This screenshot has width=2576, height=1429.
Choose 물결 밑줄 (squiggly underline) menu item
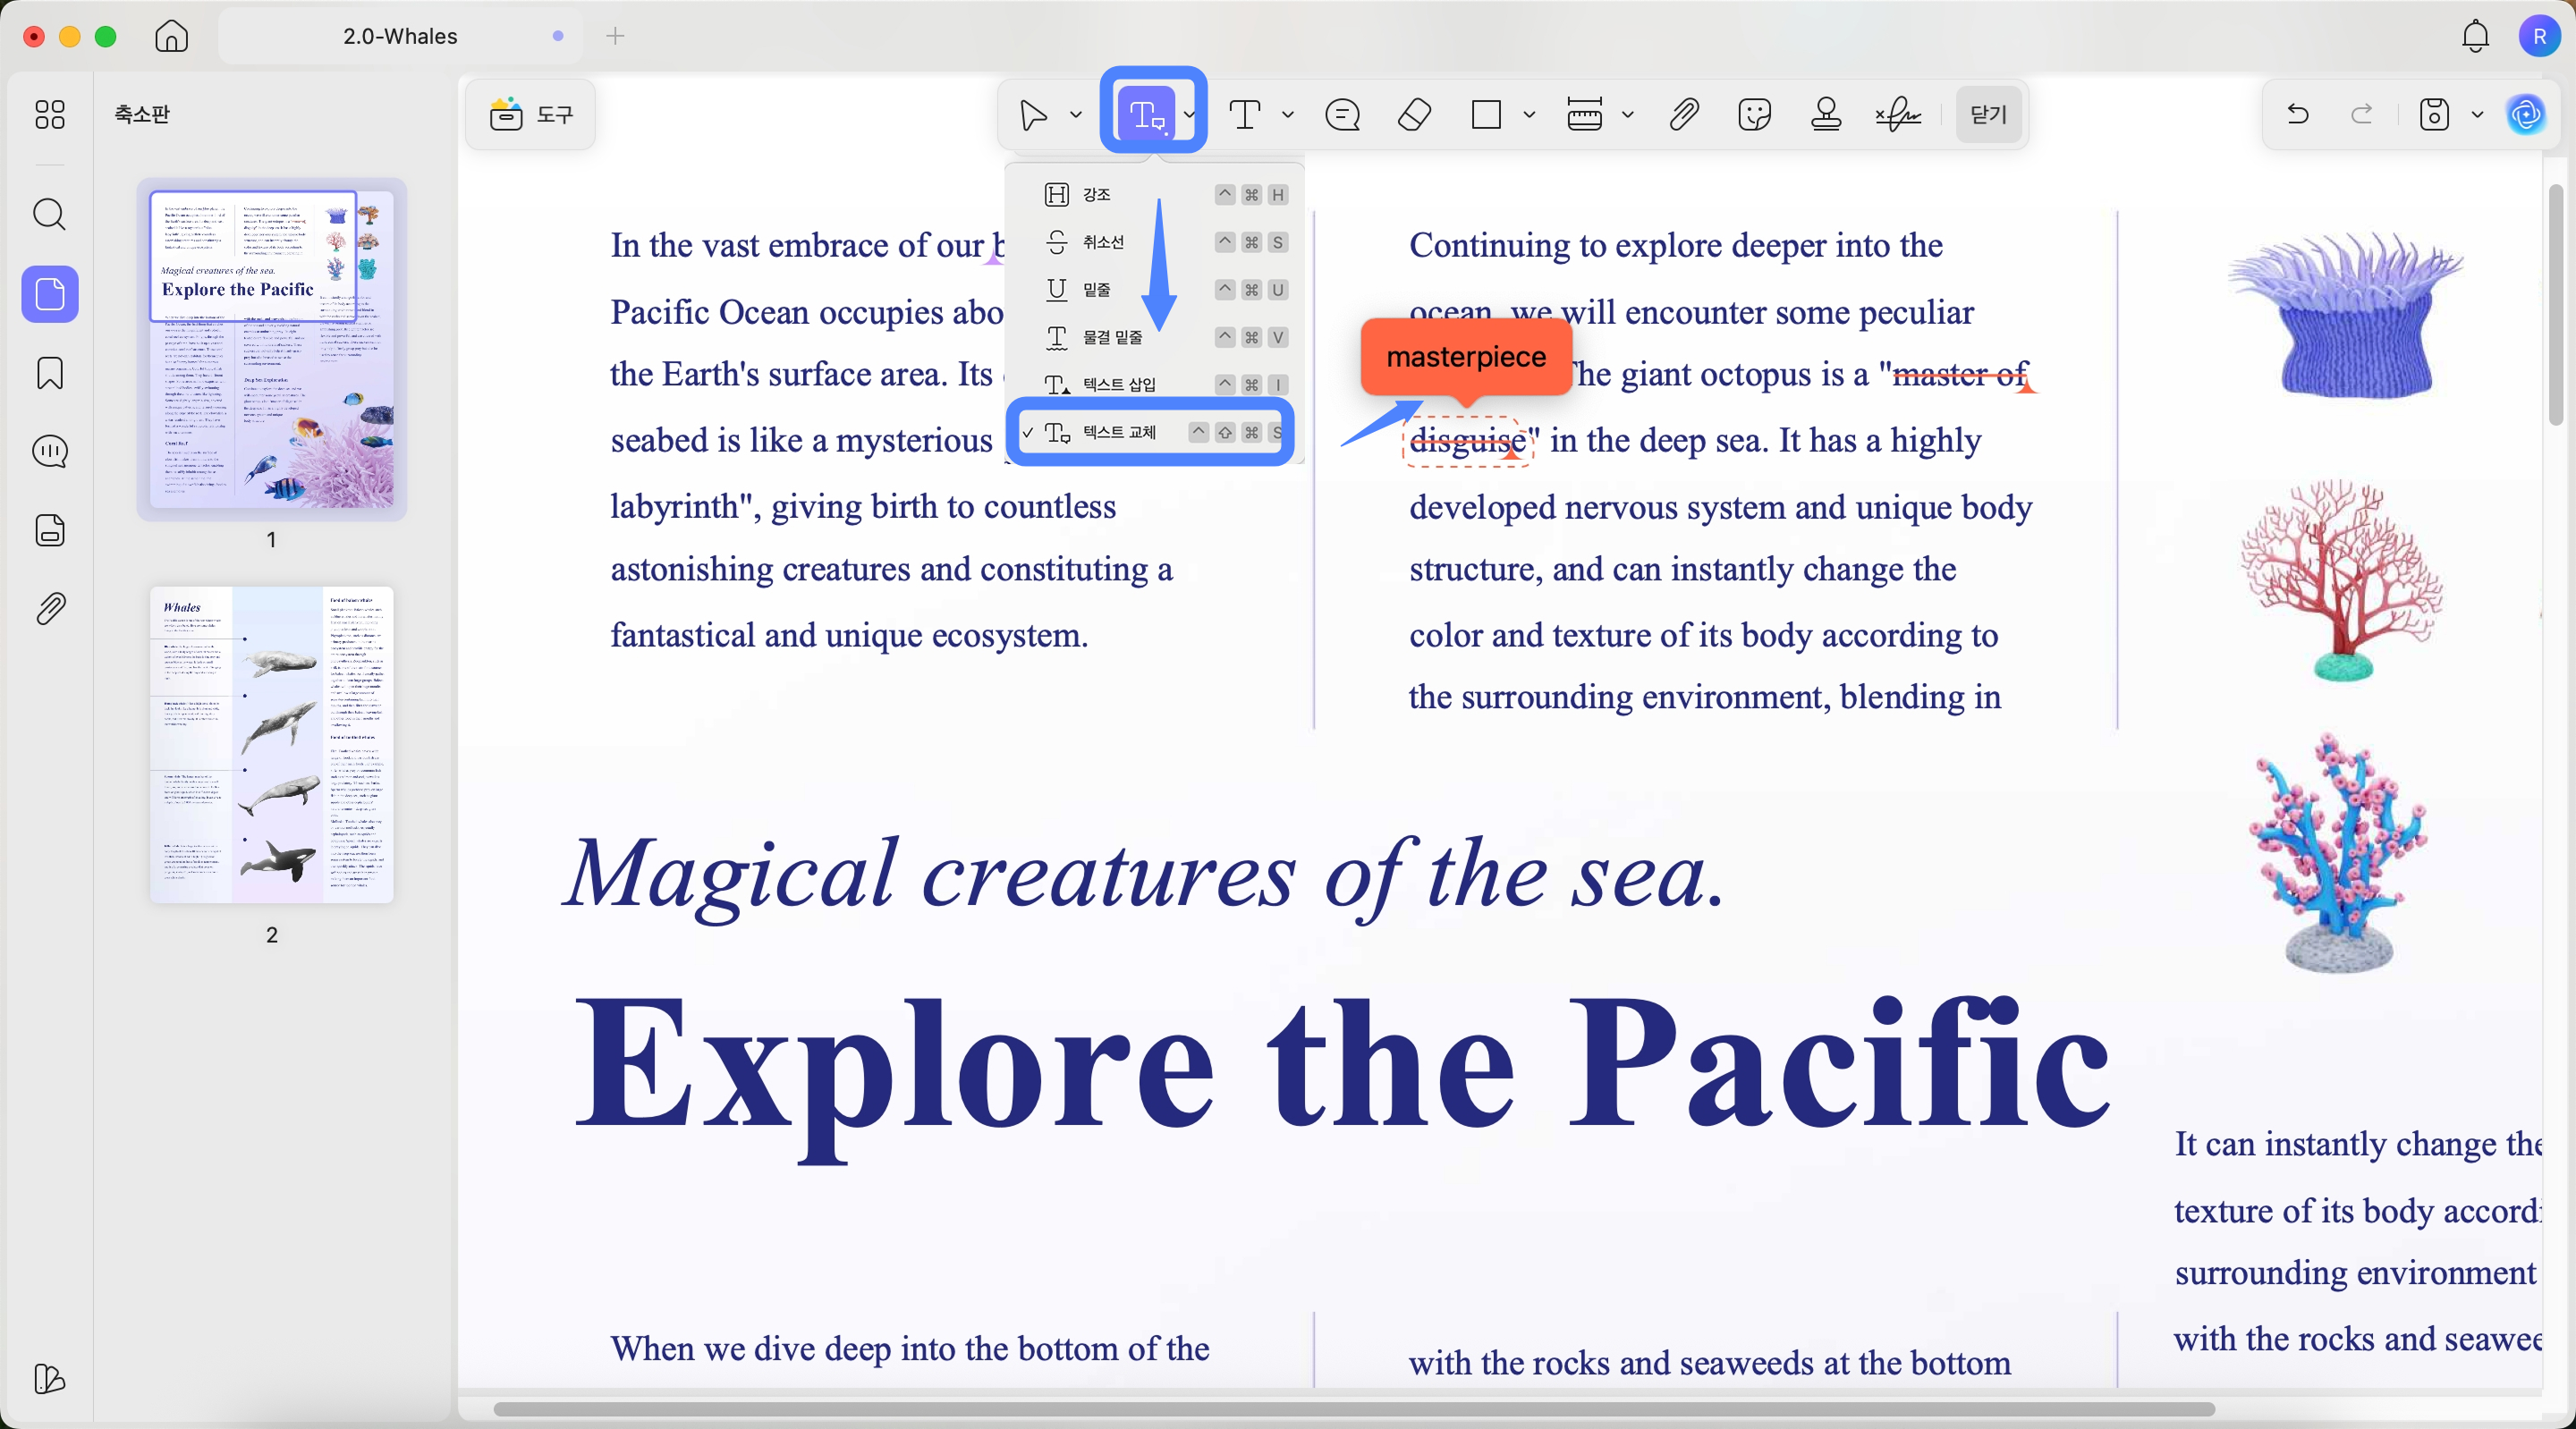coord(1154,337)
